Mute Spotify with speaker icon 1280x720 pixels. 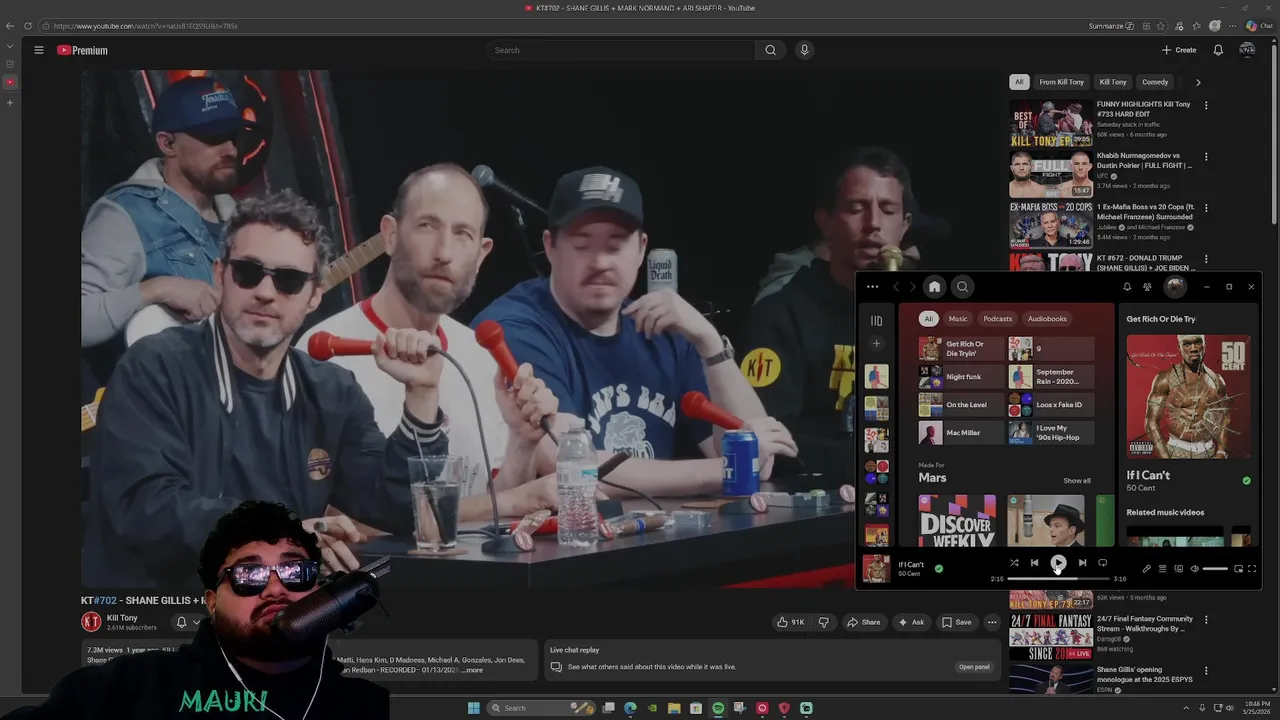point(1194,569)
